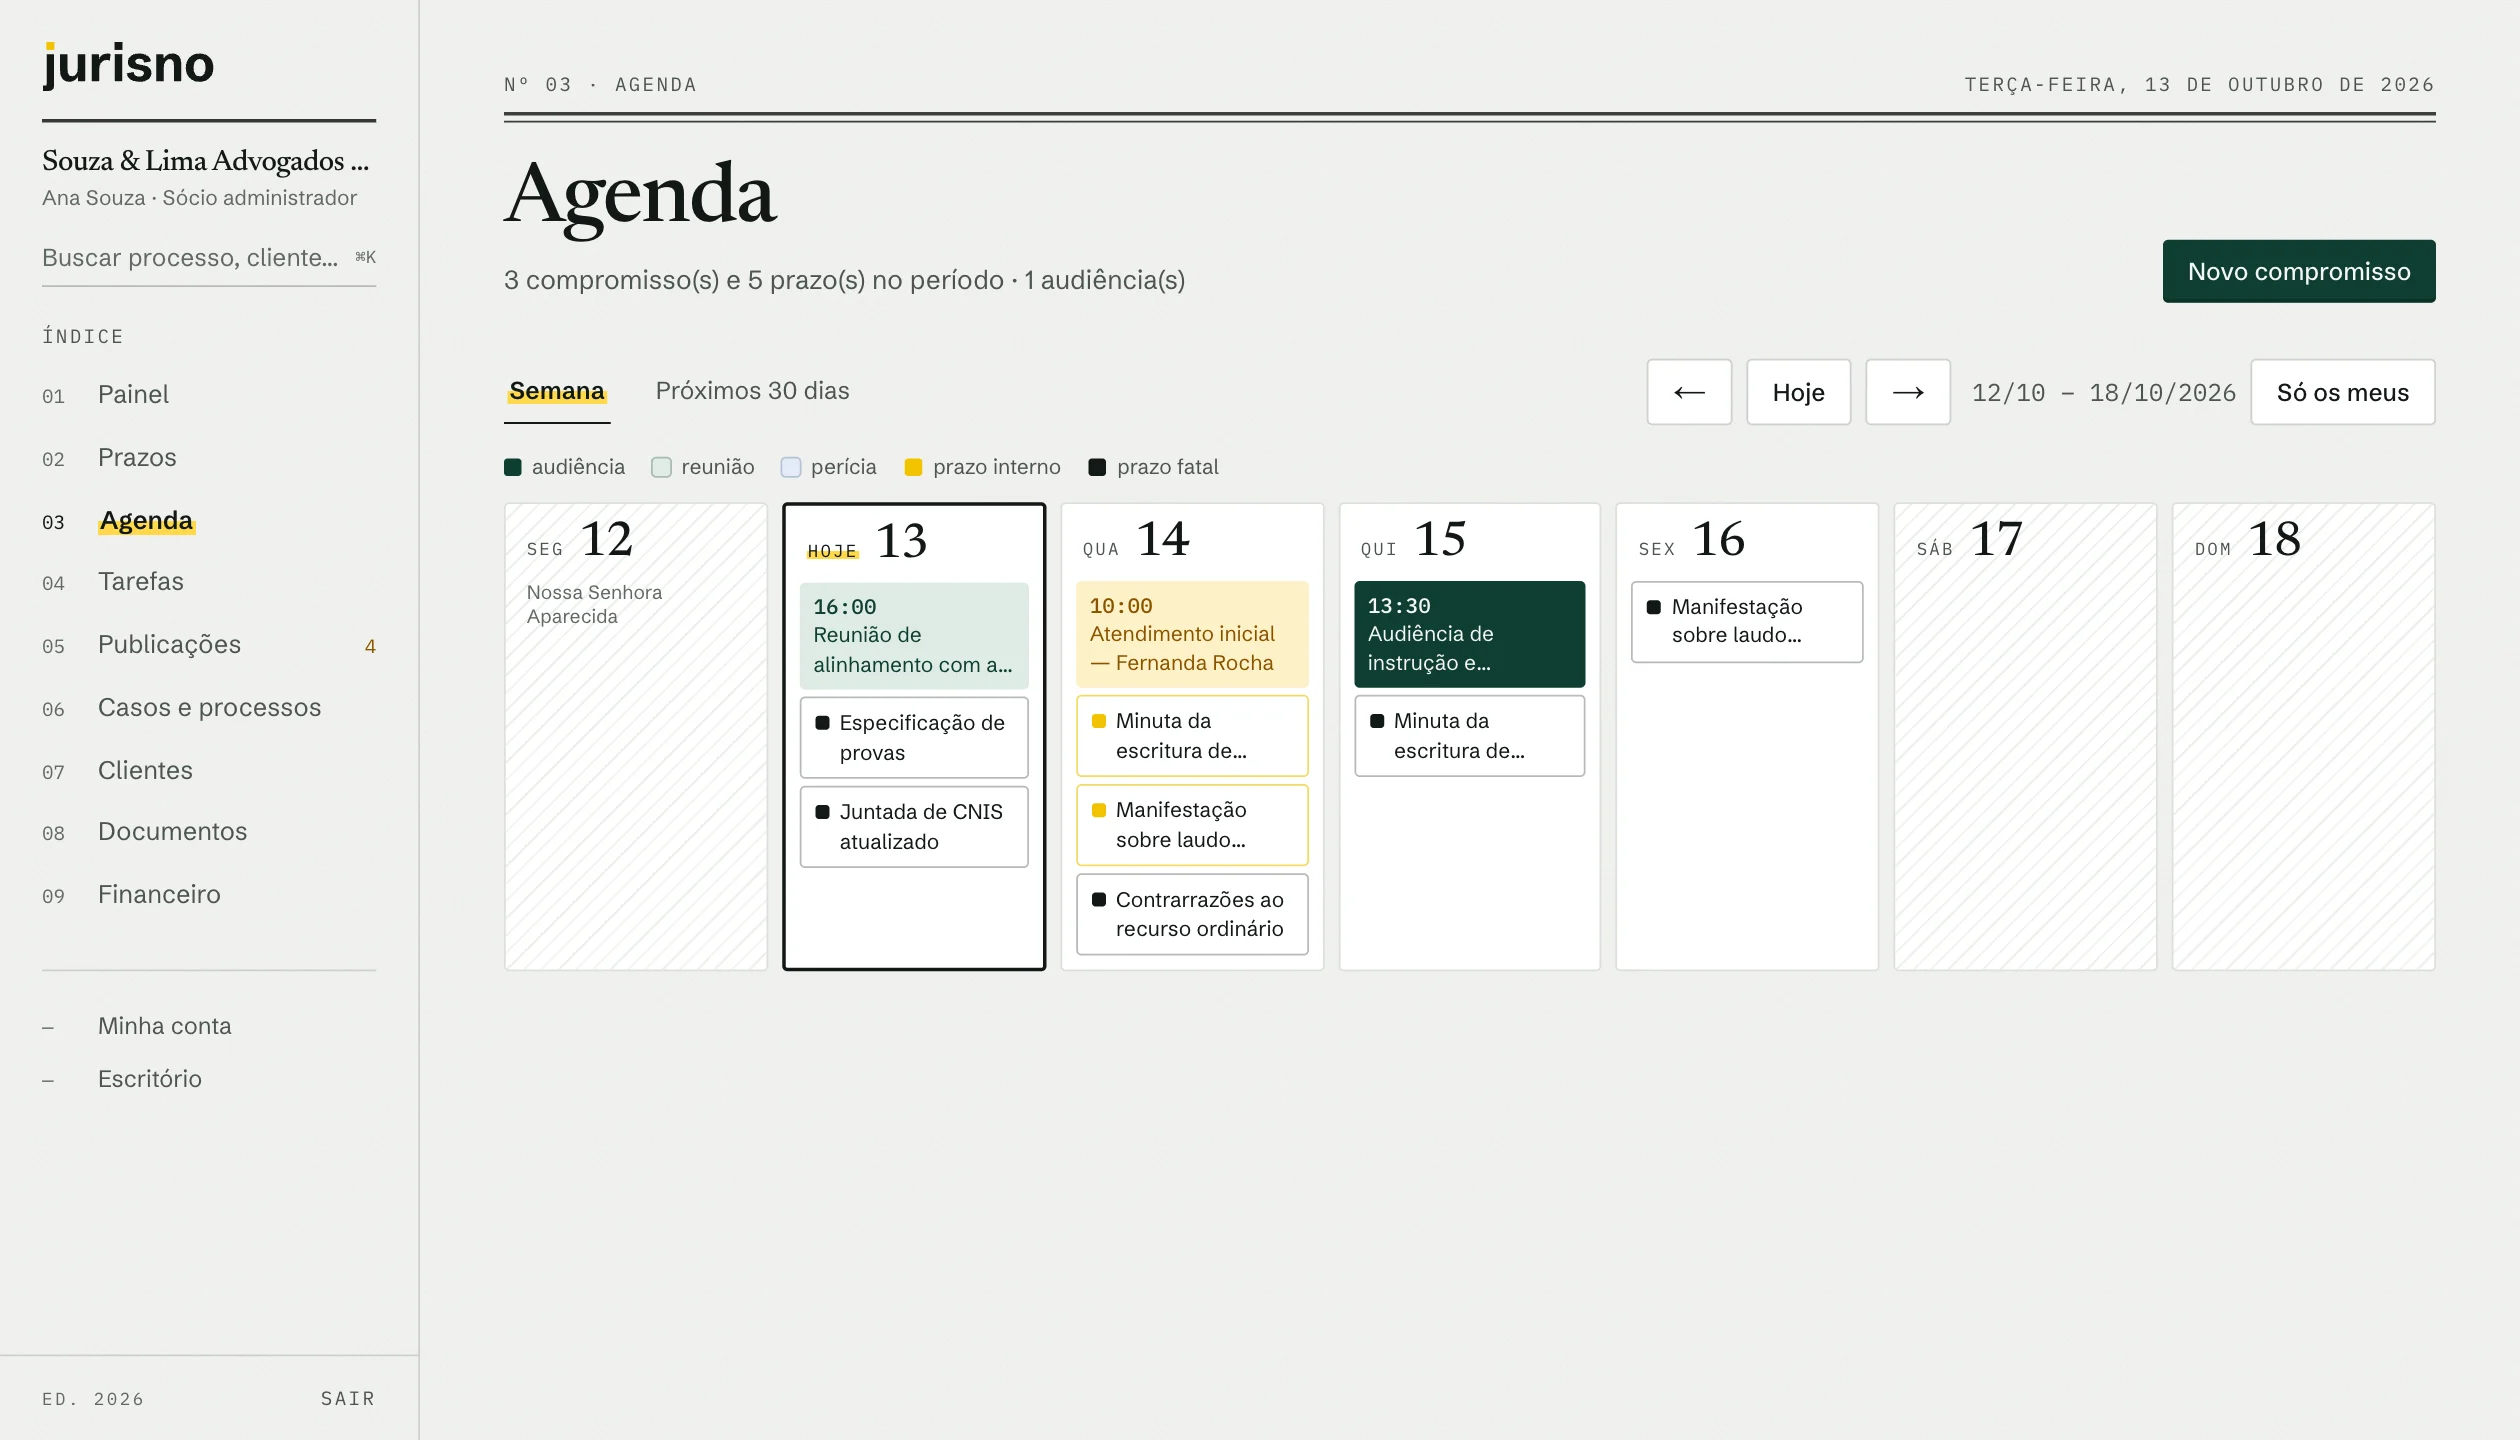Click SAIR to log out
This screenshot has height=1440, width=2520.
347,1398
